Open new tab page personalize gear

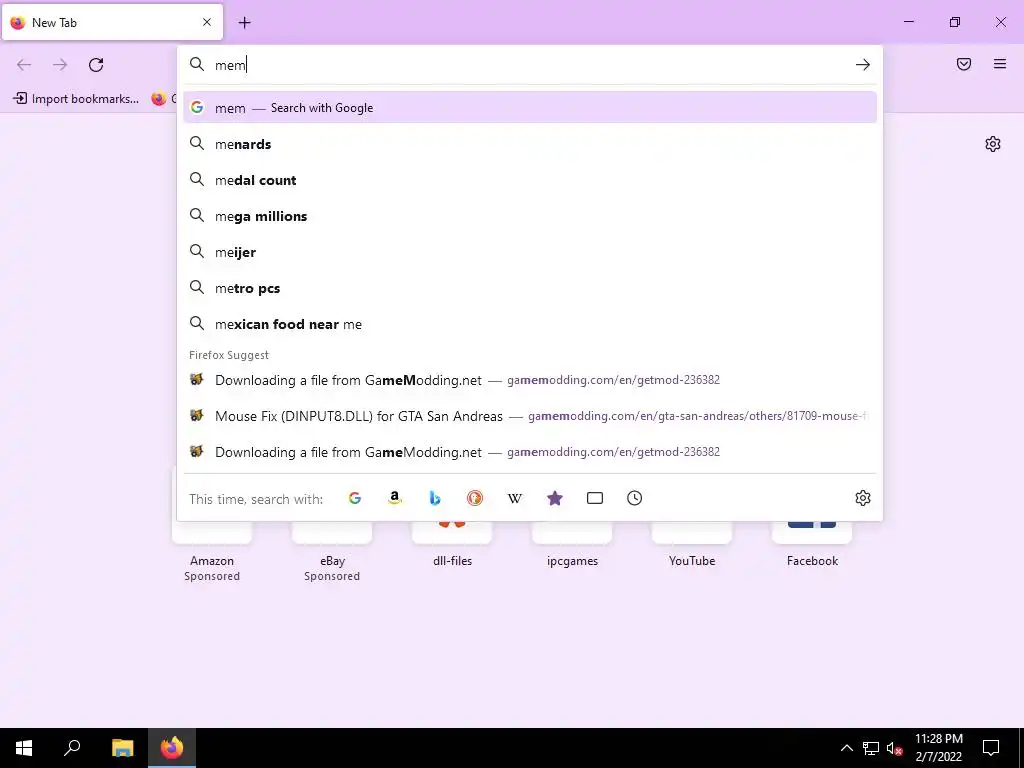tap(993, 144)
